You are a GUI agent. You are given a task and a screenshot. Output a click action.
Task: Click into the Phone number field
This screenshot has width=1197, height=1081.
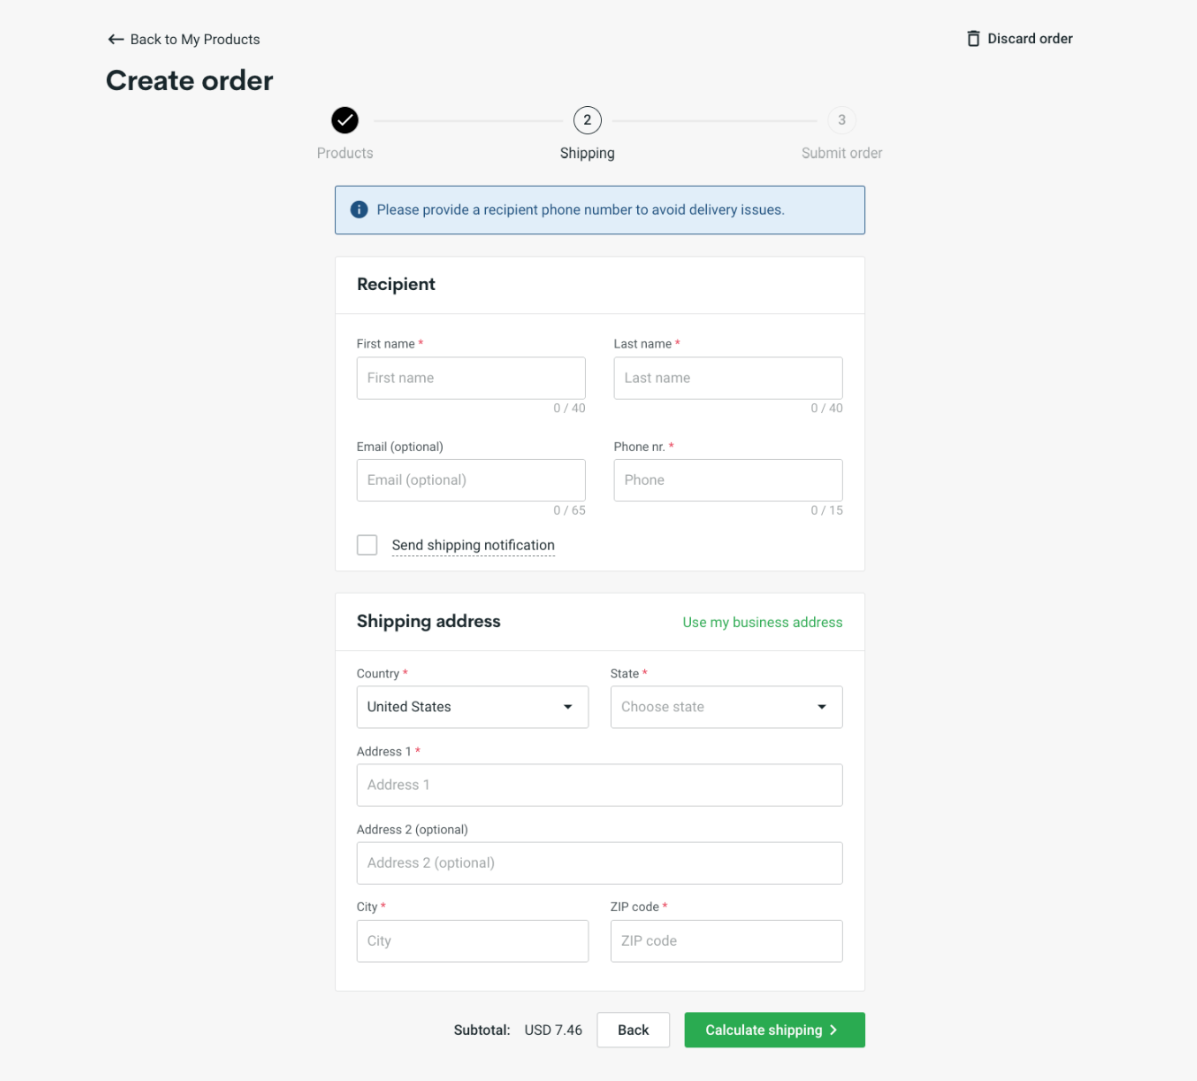[728, 480]
